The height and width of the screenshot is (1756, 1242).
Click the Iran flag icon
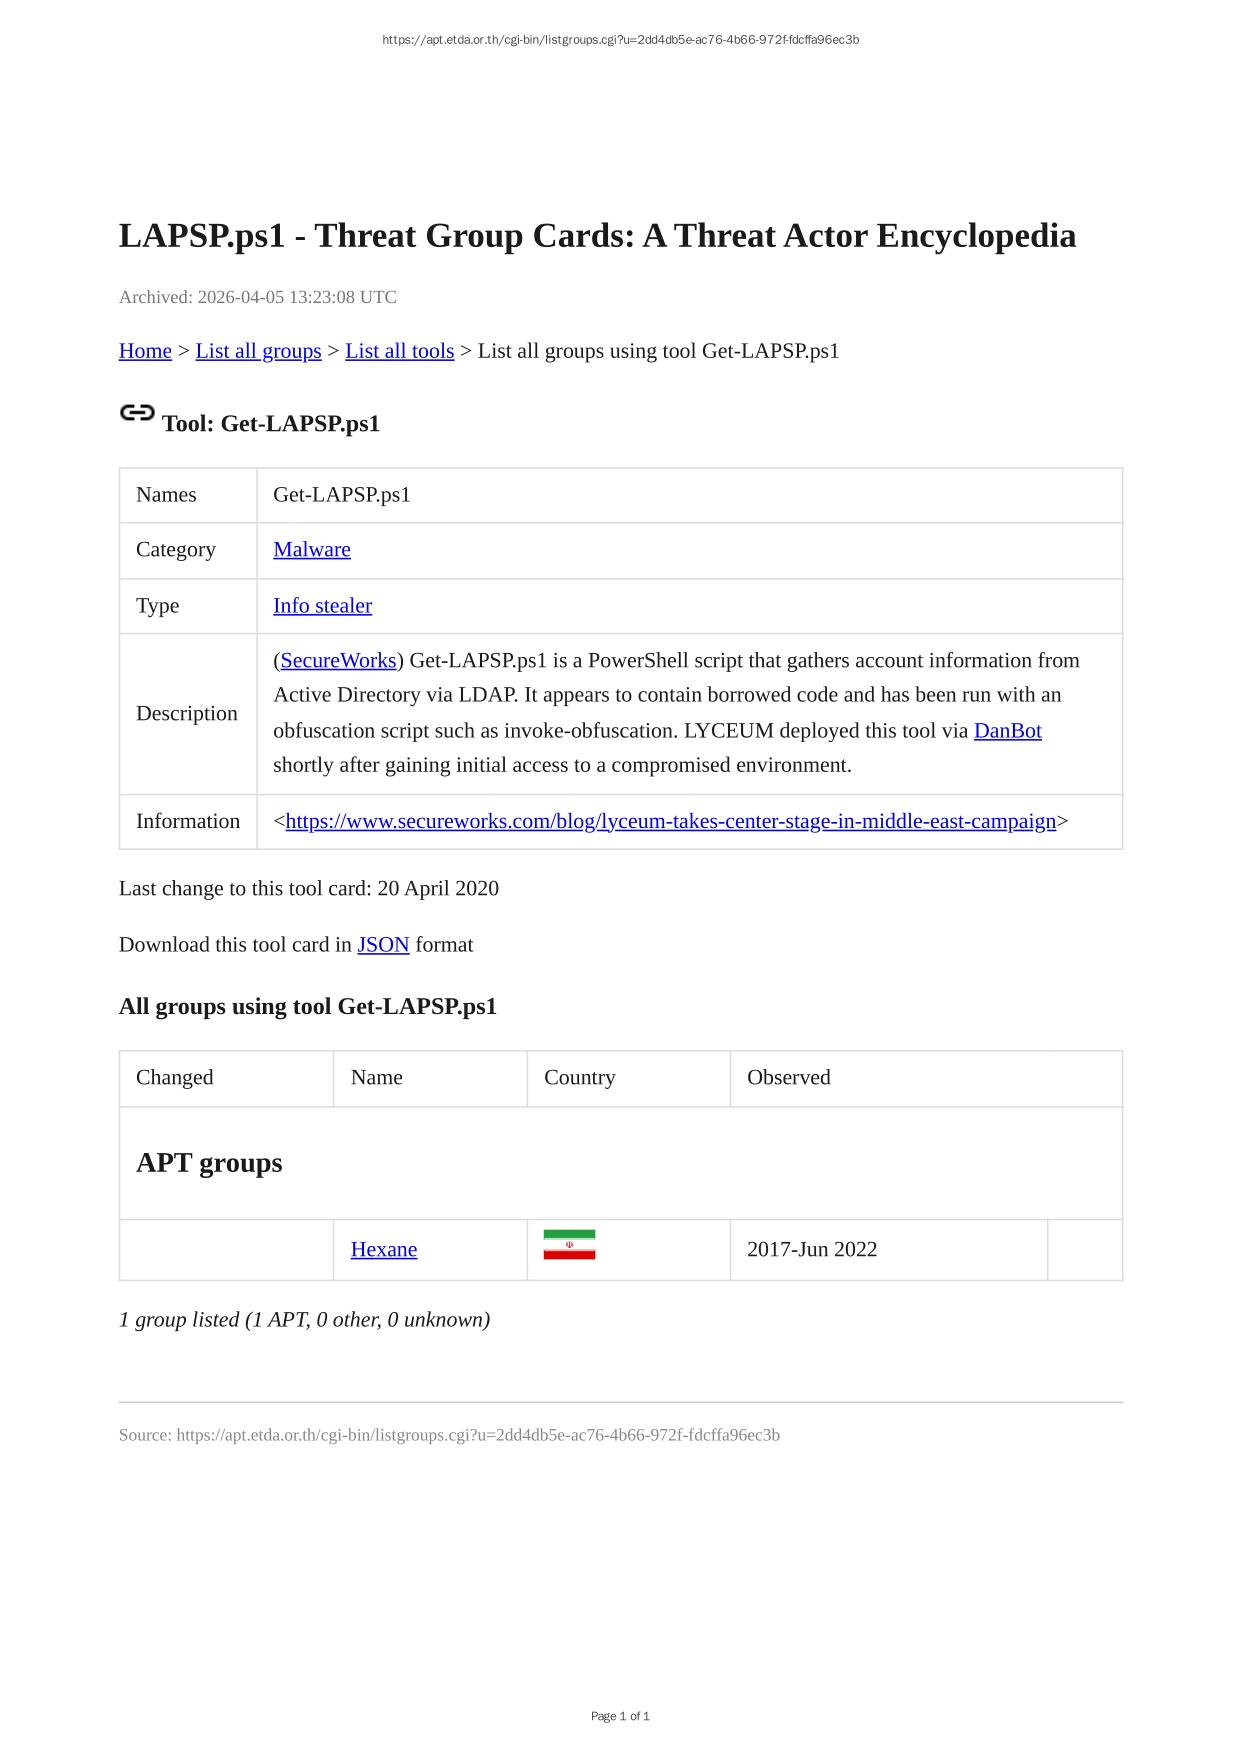(x=569, y=1245)
